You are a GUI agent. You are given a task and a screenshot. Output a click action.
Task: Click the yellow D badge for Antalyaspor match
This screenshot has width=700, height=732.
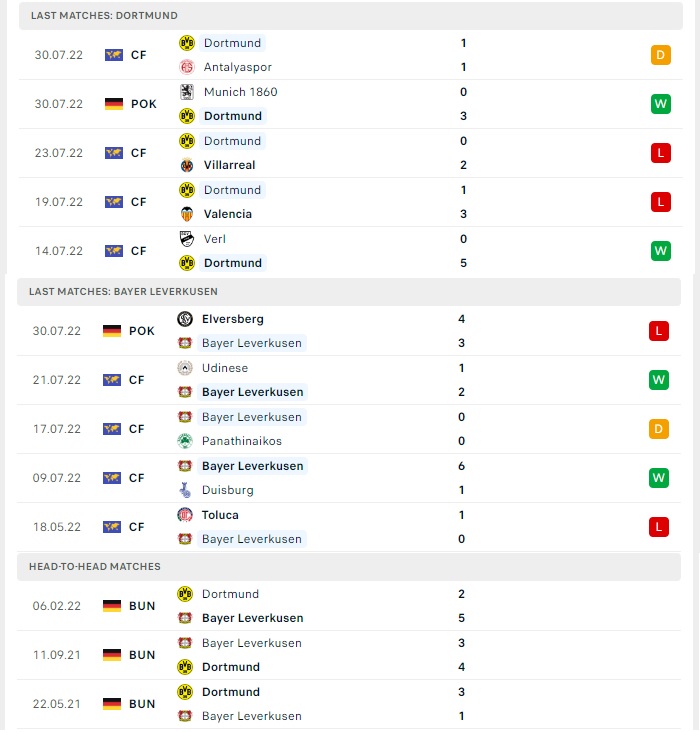[661, 55]
